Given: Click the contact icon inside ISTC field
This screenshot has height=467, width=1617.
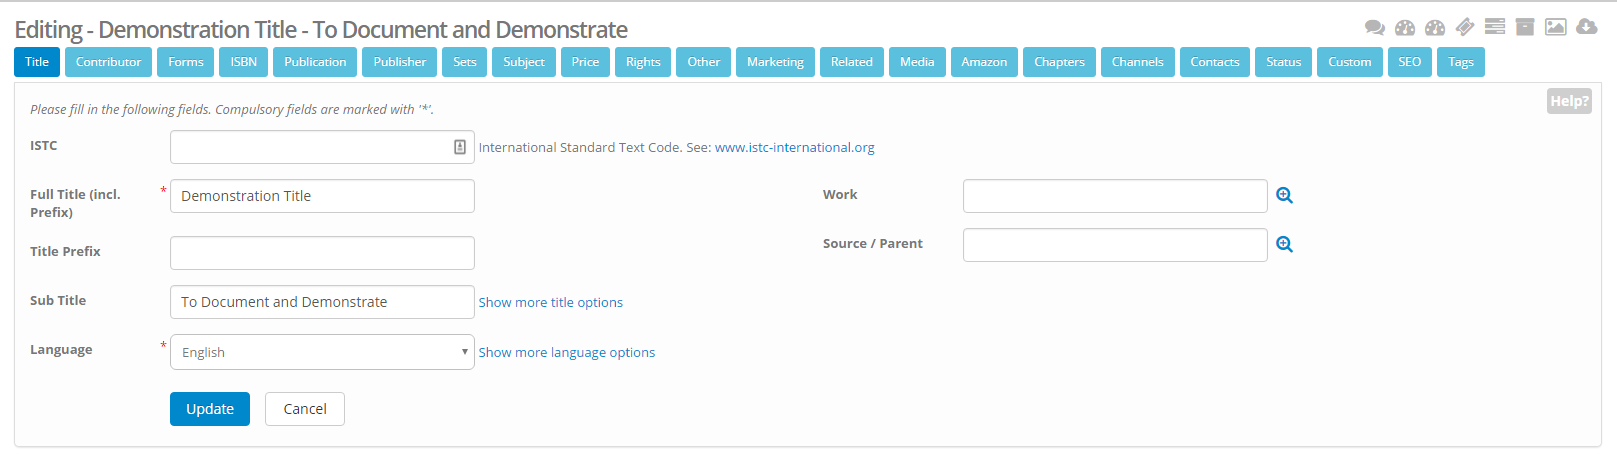Looking at the screenshot, I should pyautogui.click(x=460, y=147).
